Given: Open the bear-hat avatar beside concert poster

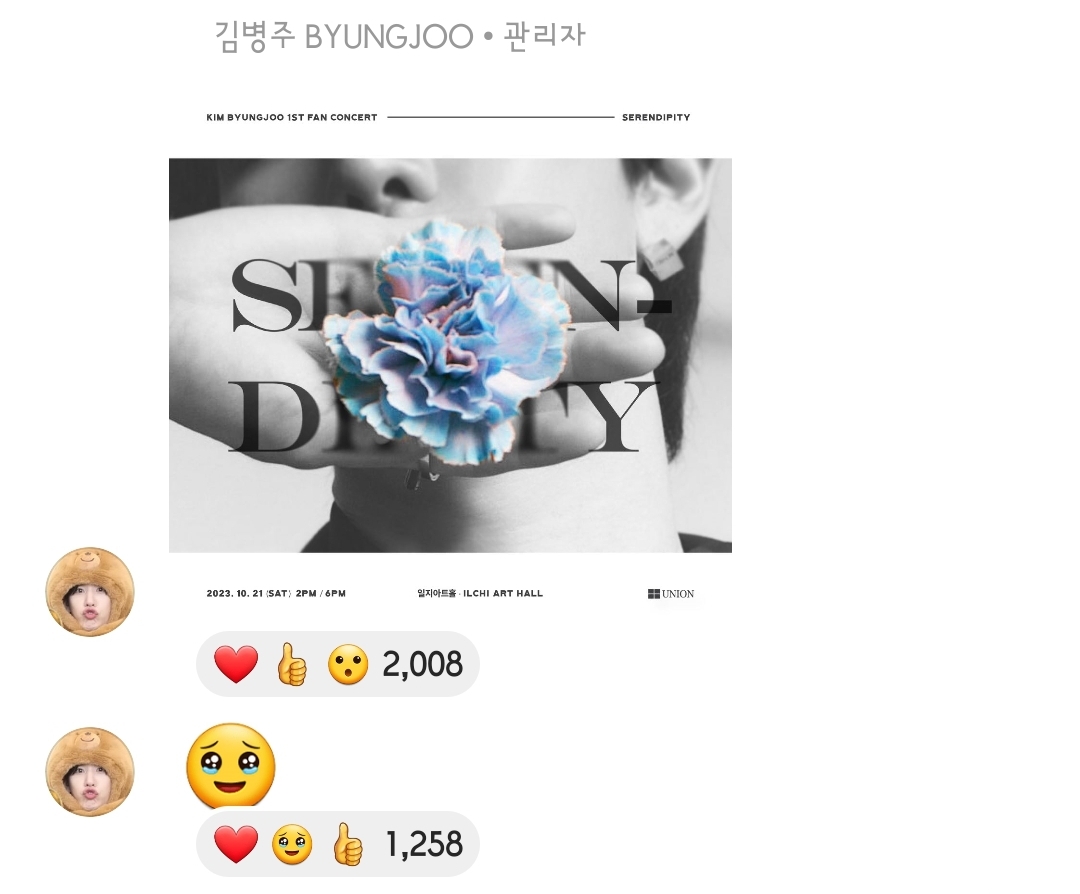Looking at the screenshot, I should [90, 592].
